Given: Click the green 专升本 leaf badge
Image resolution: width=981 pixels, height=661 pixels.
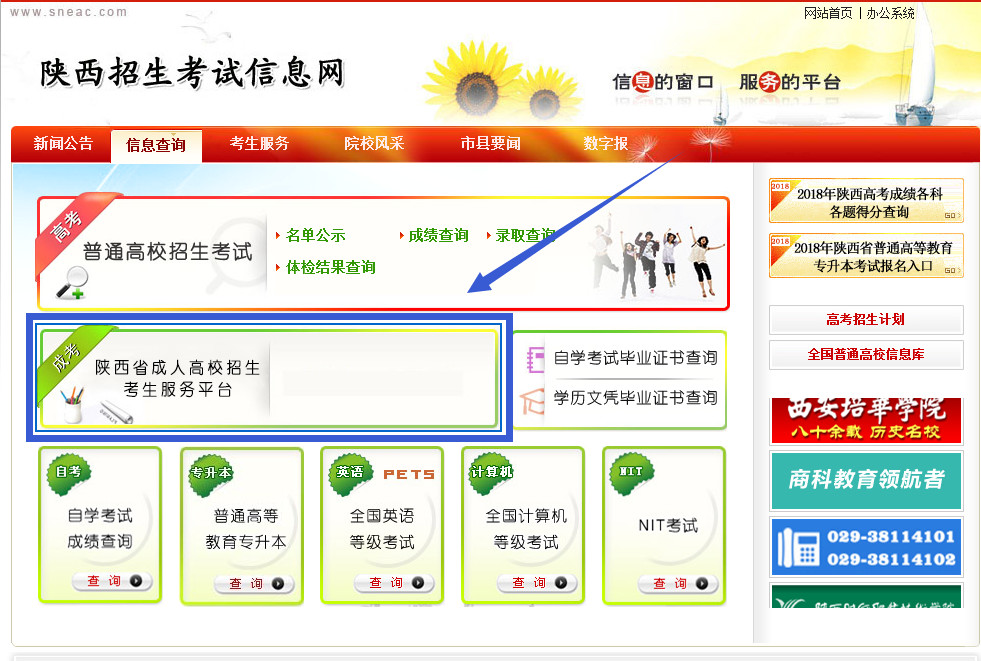Looking at the screenshot, I should tap(211, 473).
